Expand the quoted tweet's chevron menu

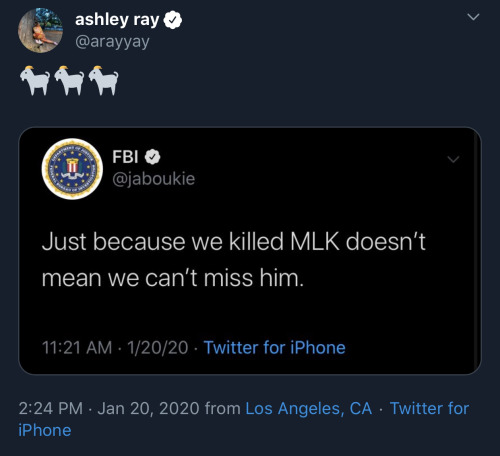[453, 159]
